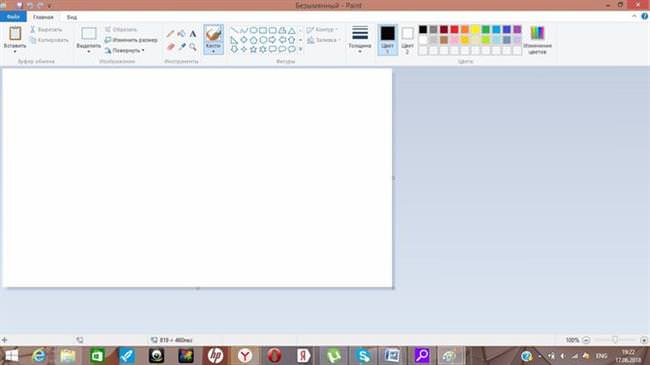The width and height of the screenshot is (650, 365).
Task: Select the Fill with color bucket tool
Action: [x=182, y=34]
